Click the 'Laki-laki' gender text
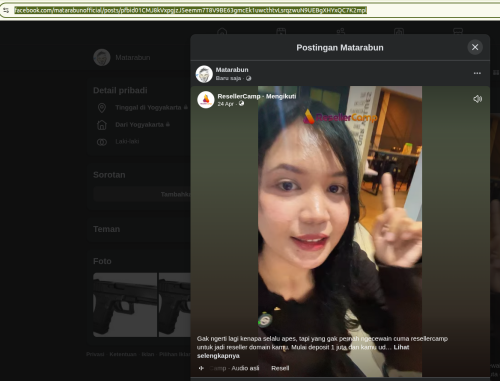The width and height of the screenshot is (500, 381). (127, 141)
